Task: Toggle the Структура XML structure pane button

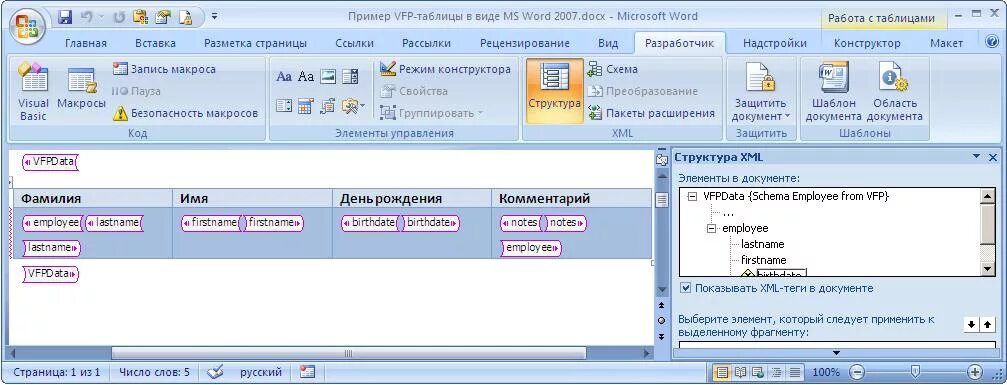Action: [554, 91]
